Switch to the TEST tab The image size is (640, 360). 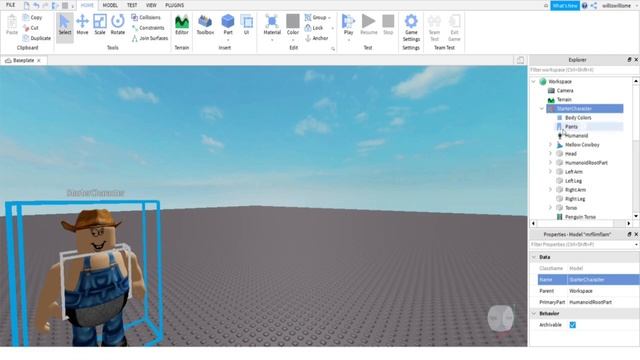(x=132, y=5)
